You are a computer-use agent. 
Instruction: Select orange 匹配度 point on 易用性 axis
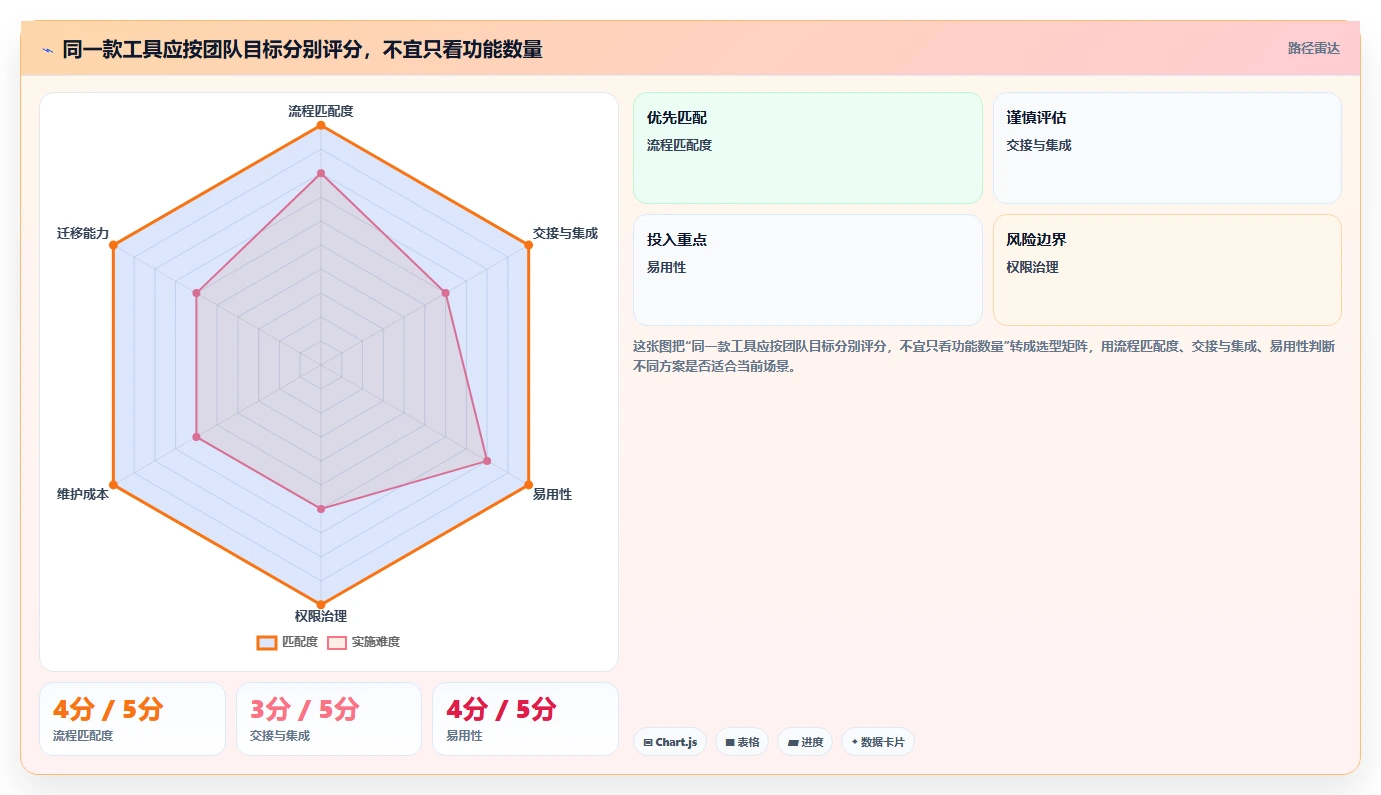[x=528, y=485]
